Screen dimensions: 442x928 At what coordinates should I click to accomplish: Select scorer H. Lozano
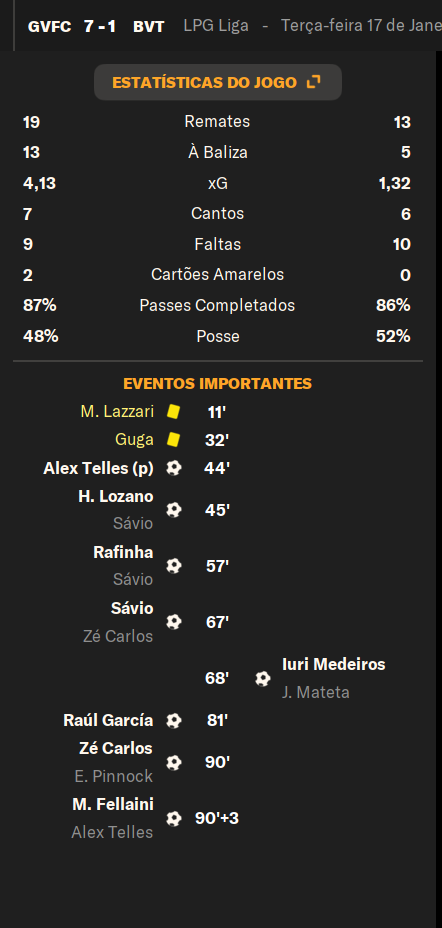click(116, 496)
